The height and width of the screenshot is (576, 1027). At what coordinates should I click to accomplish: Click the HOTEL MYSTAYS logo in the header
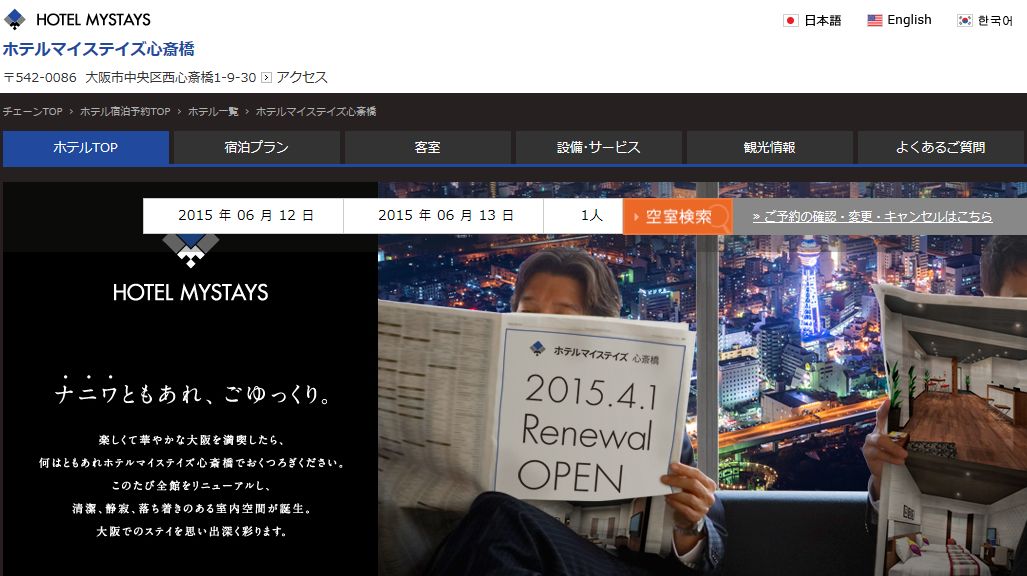pos(77,20)
